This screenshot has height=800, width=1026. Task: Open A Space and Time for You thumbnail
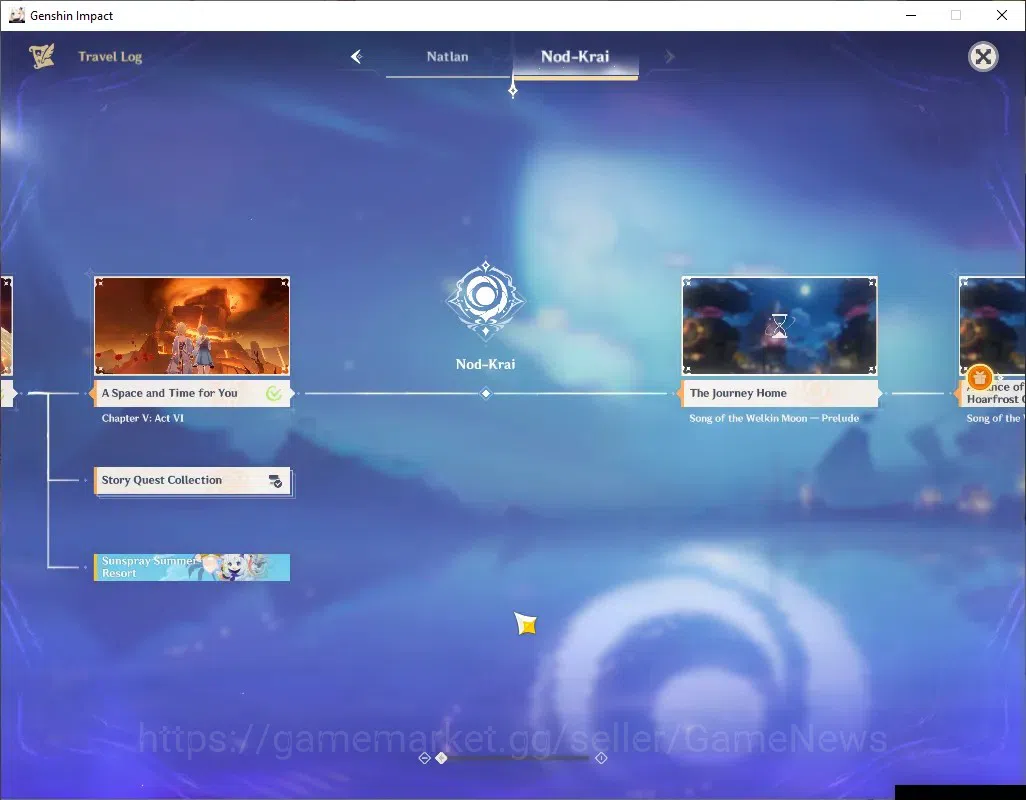click(x=192, y=326)
